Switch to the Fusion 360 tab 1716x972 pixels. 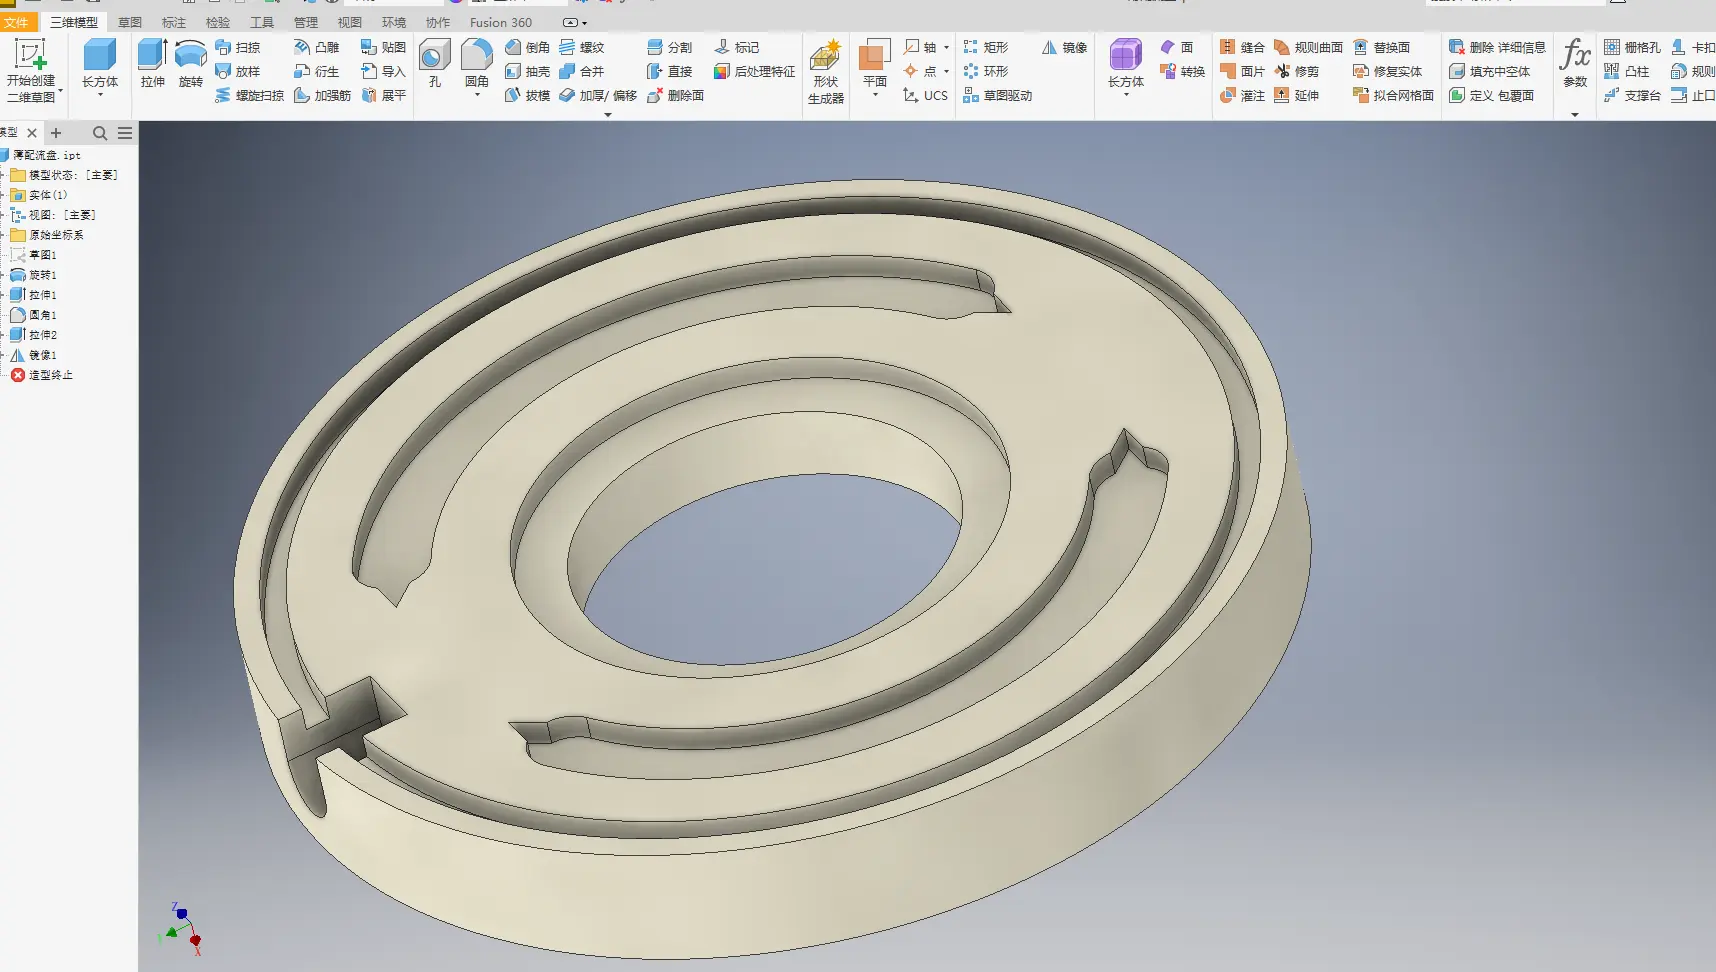point(501,22)
